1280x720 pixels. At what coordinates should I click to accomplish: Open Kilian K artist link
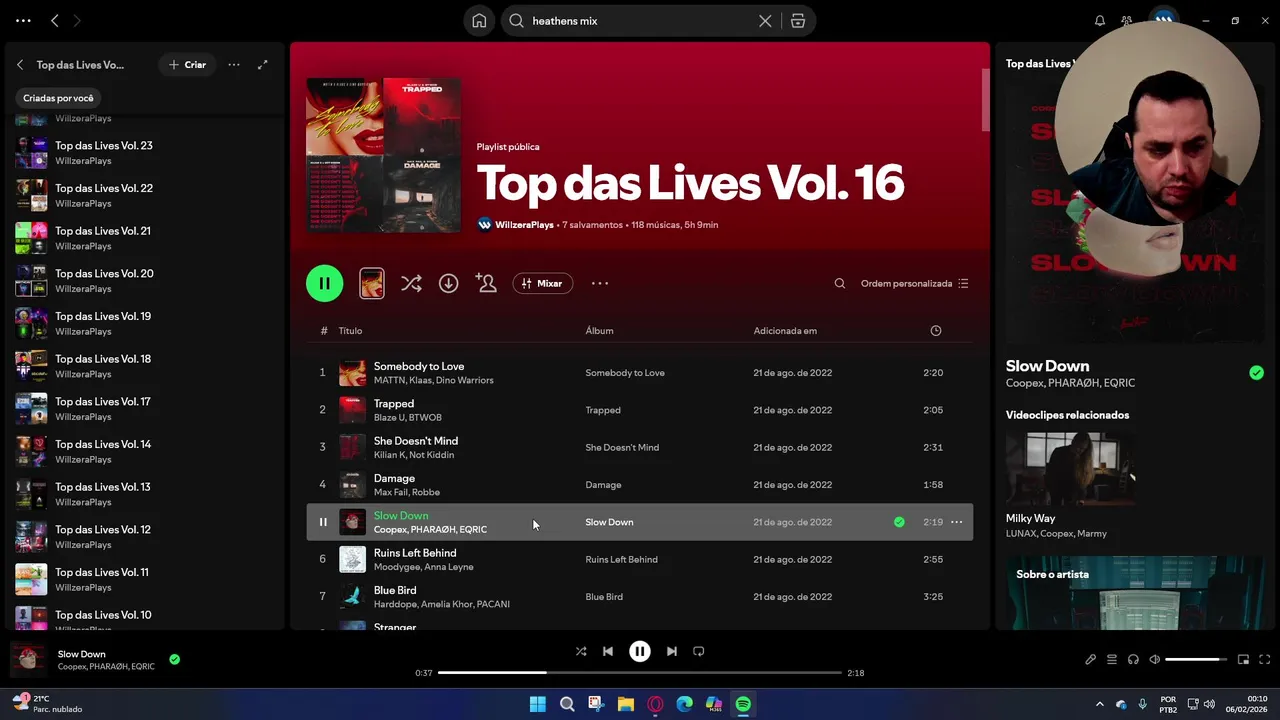click(388, 455)
